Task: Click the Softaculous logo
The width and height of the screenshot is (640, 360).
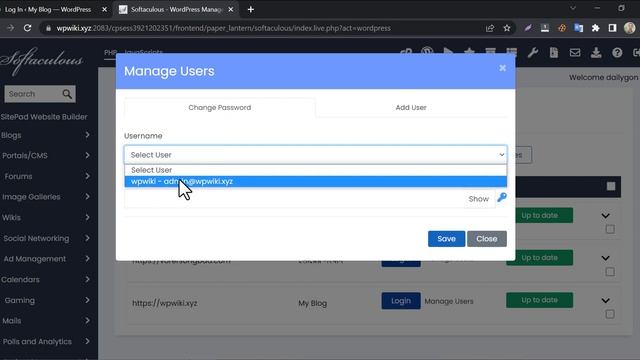Action: click(42, 60)
